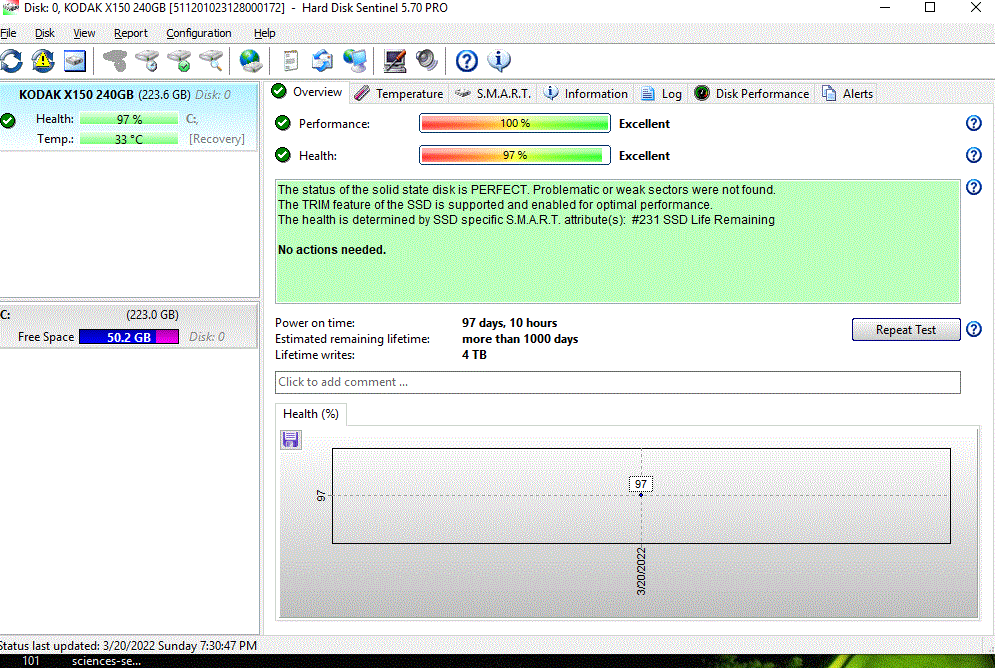Image resolution: width=995 pixels, height=668 pixels.
Task: Click the refresh icon with yellow warning sign
Action: pos(43,61)
